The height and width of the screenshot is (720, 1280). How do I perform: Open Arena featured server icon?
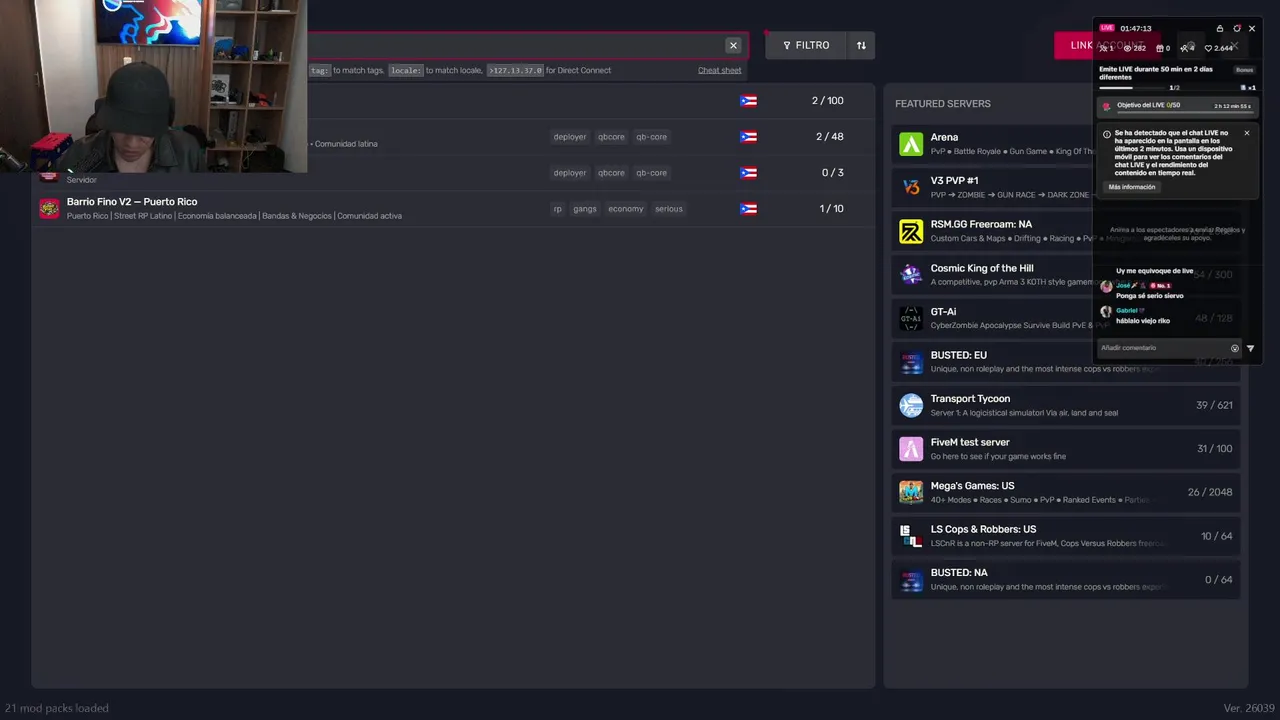[x=911, y=144]
